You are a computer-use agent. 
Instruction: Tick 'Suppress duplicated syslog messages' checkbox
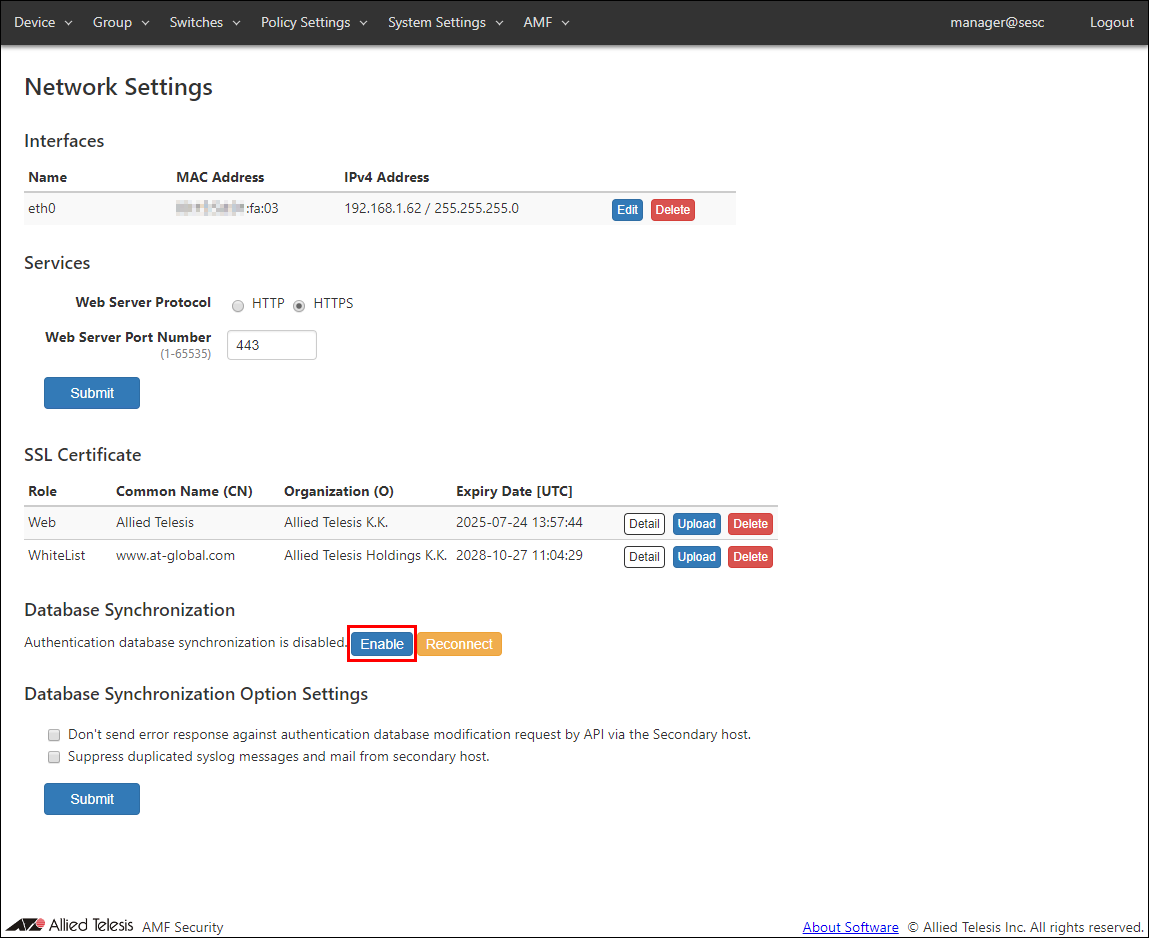coord(54,757)
